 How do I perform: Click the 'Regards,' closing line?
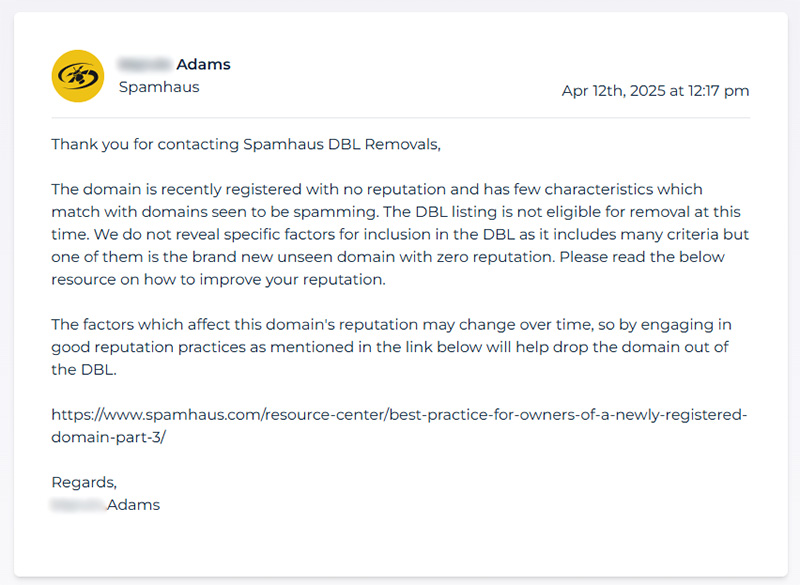pyautogui.click(x=84, y=482)
